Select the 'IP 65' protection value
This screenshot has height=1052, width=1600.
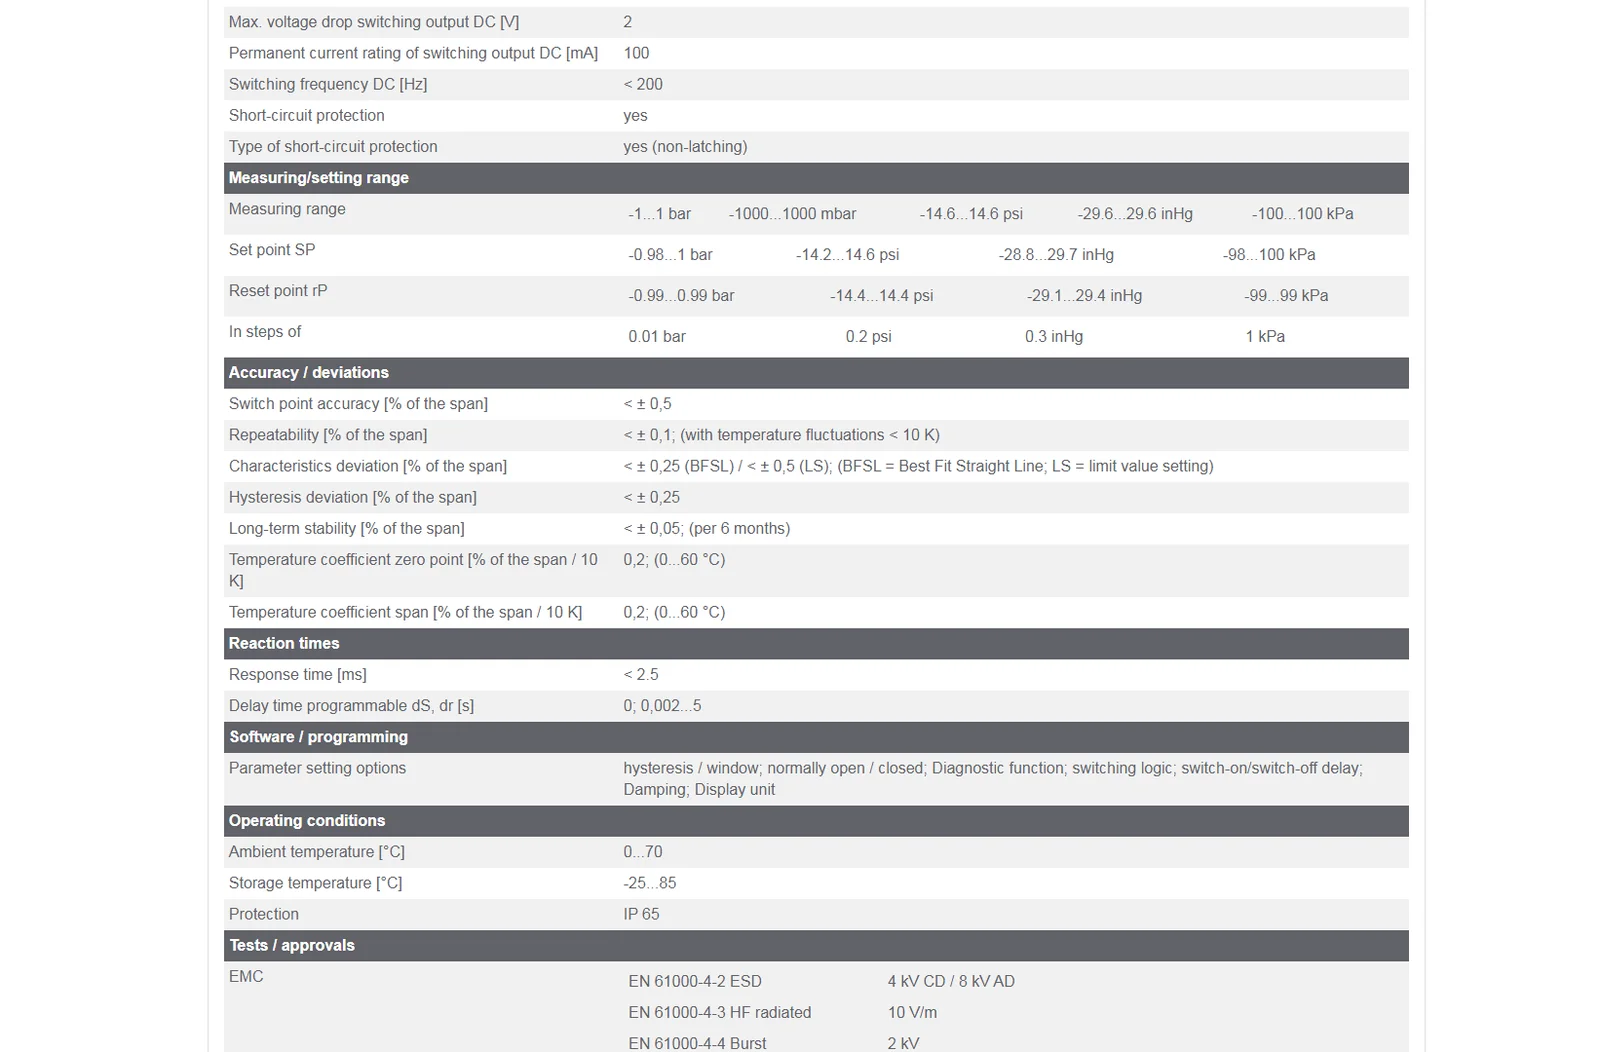[x=641, y=914]
